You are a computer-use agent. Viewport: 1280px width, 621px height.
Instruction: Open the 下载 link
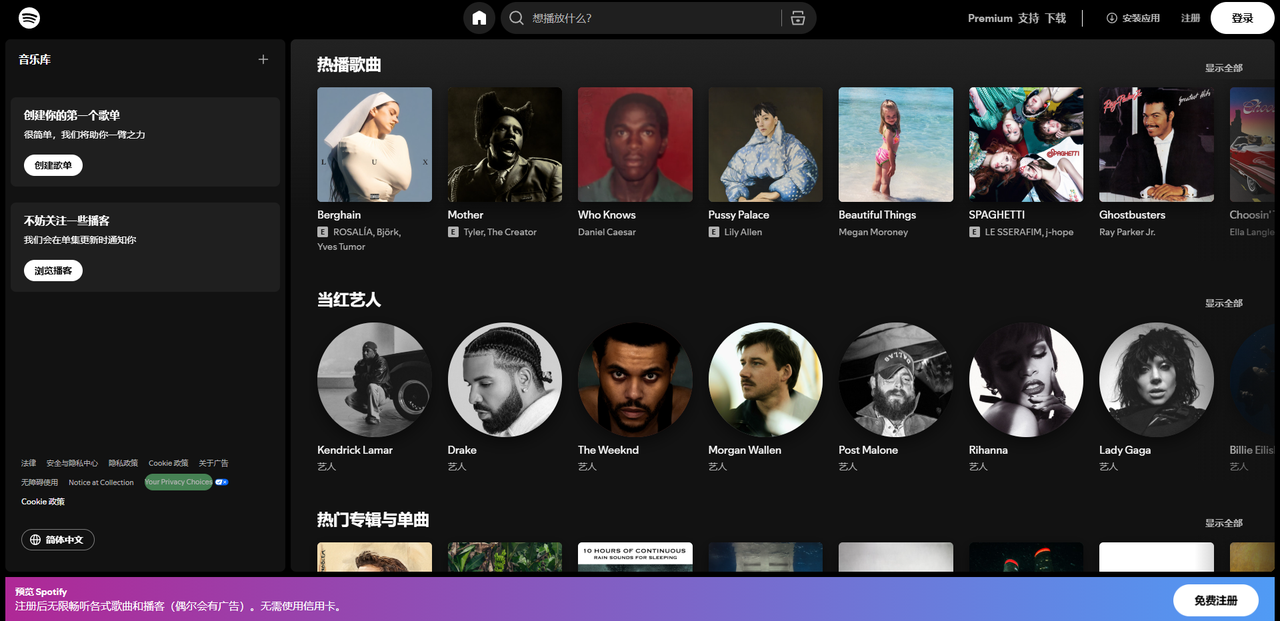coord(1056,18)
